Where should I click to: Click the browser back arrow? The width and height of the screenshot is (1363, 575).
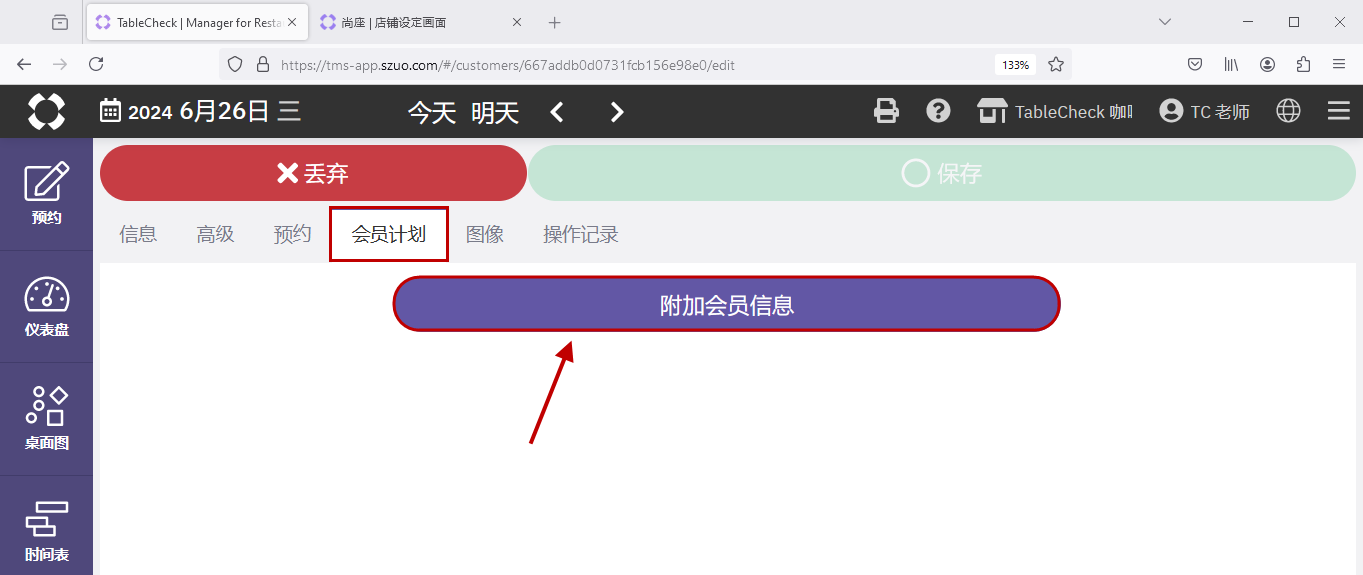click(24, 64)
